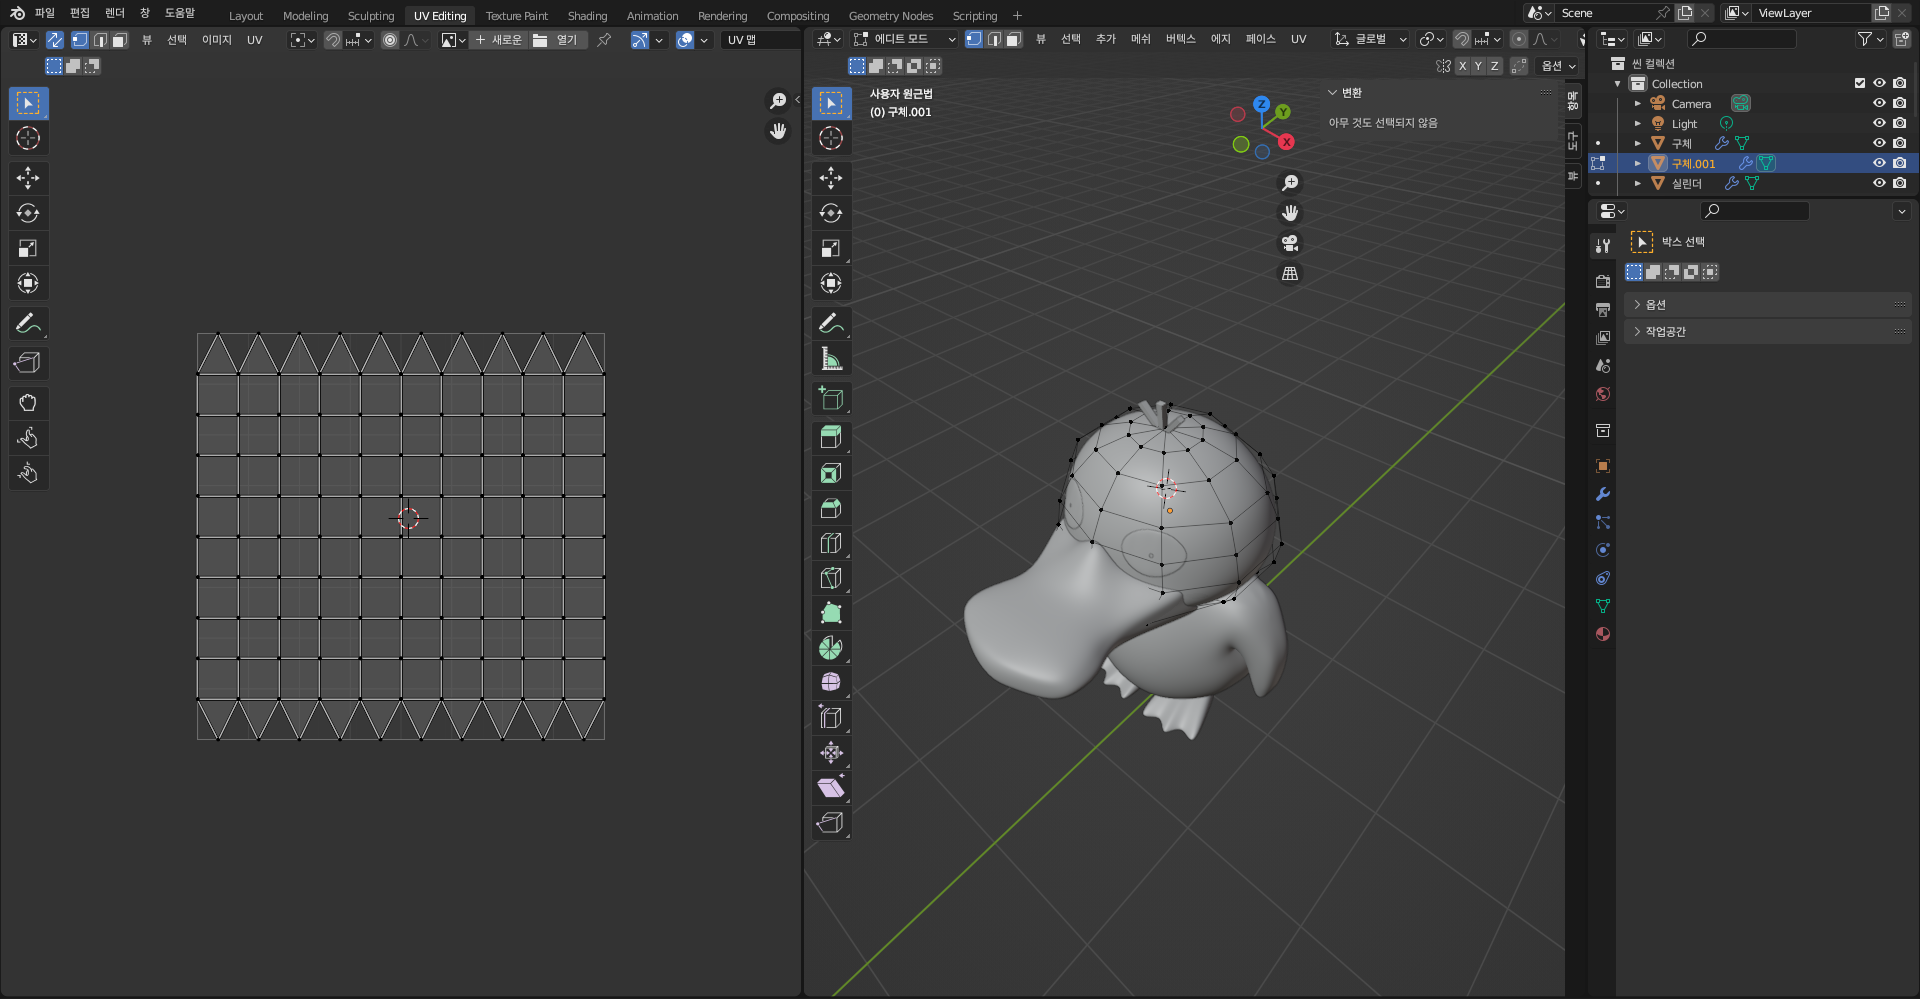The width and height of the screenshot is (1920, 999).
Task: Switch to face select mode in 3D viewport
Action: click(x=1013, y=39)
